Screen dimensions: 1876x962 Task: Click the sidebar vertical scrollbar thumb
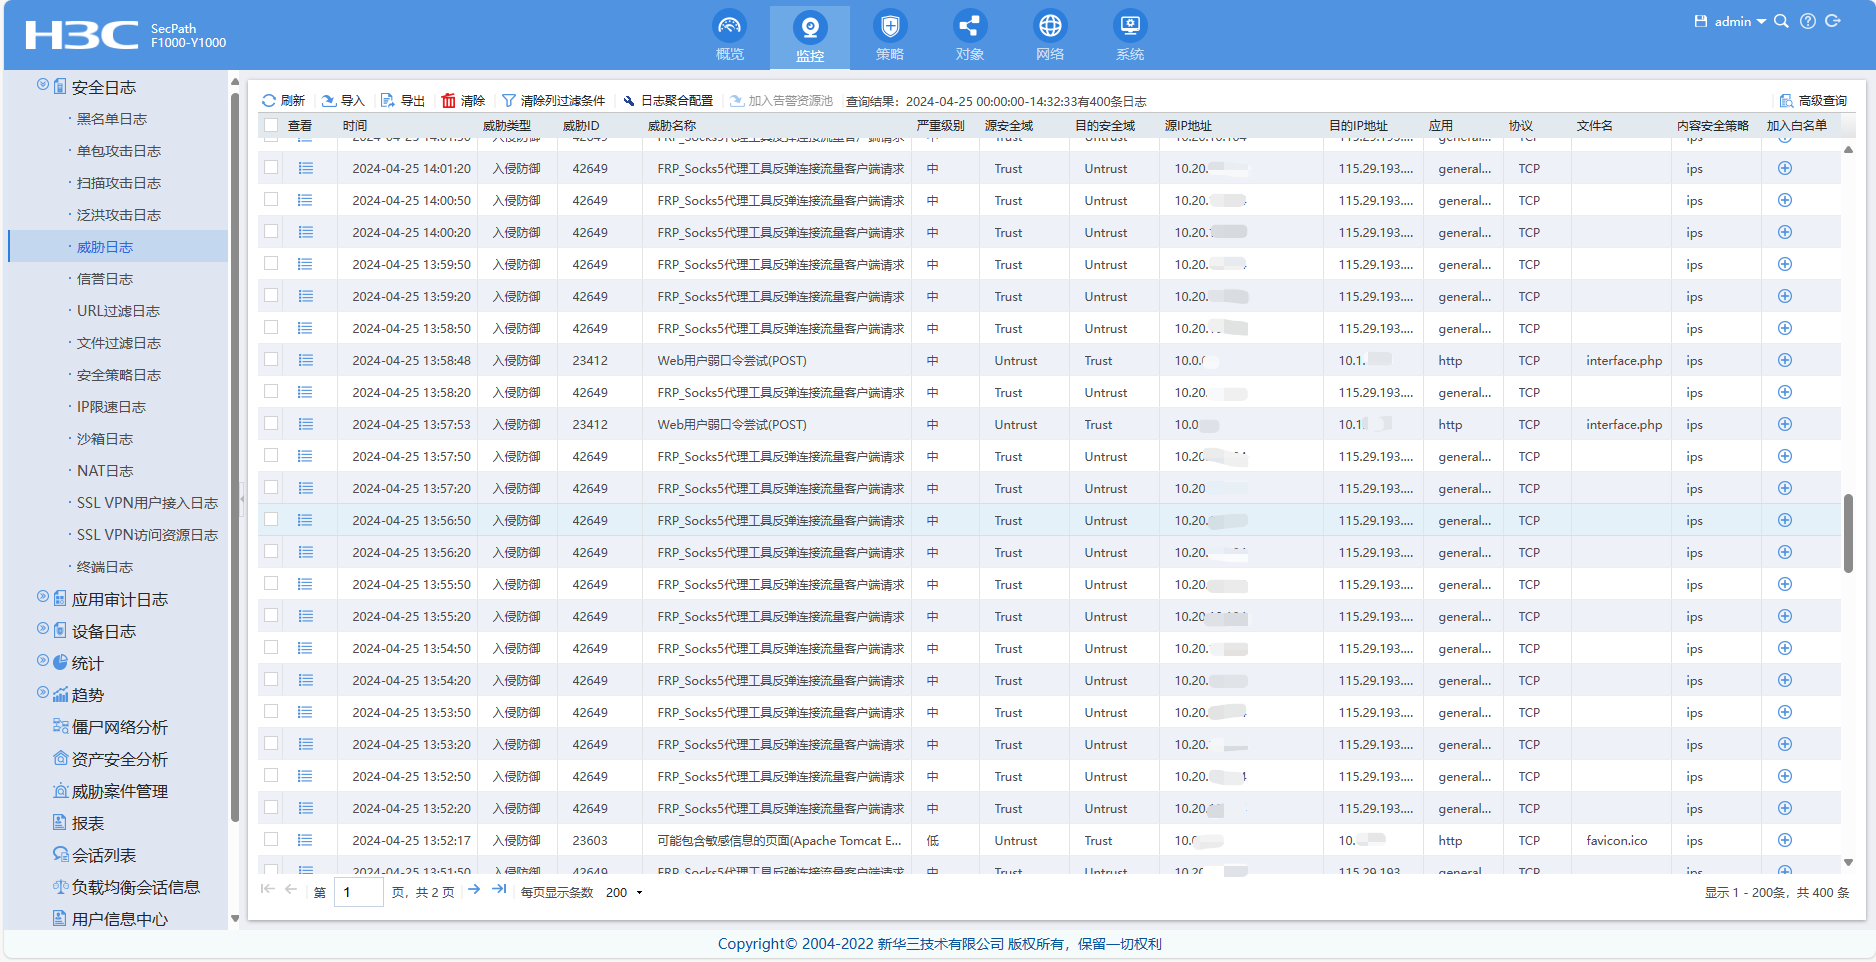click(x=235, y=457)
